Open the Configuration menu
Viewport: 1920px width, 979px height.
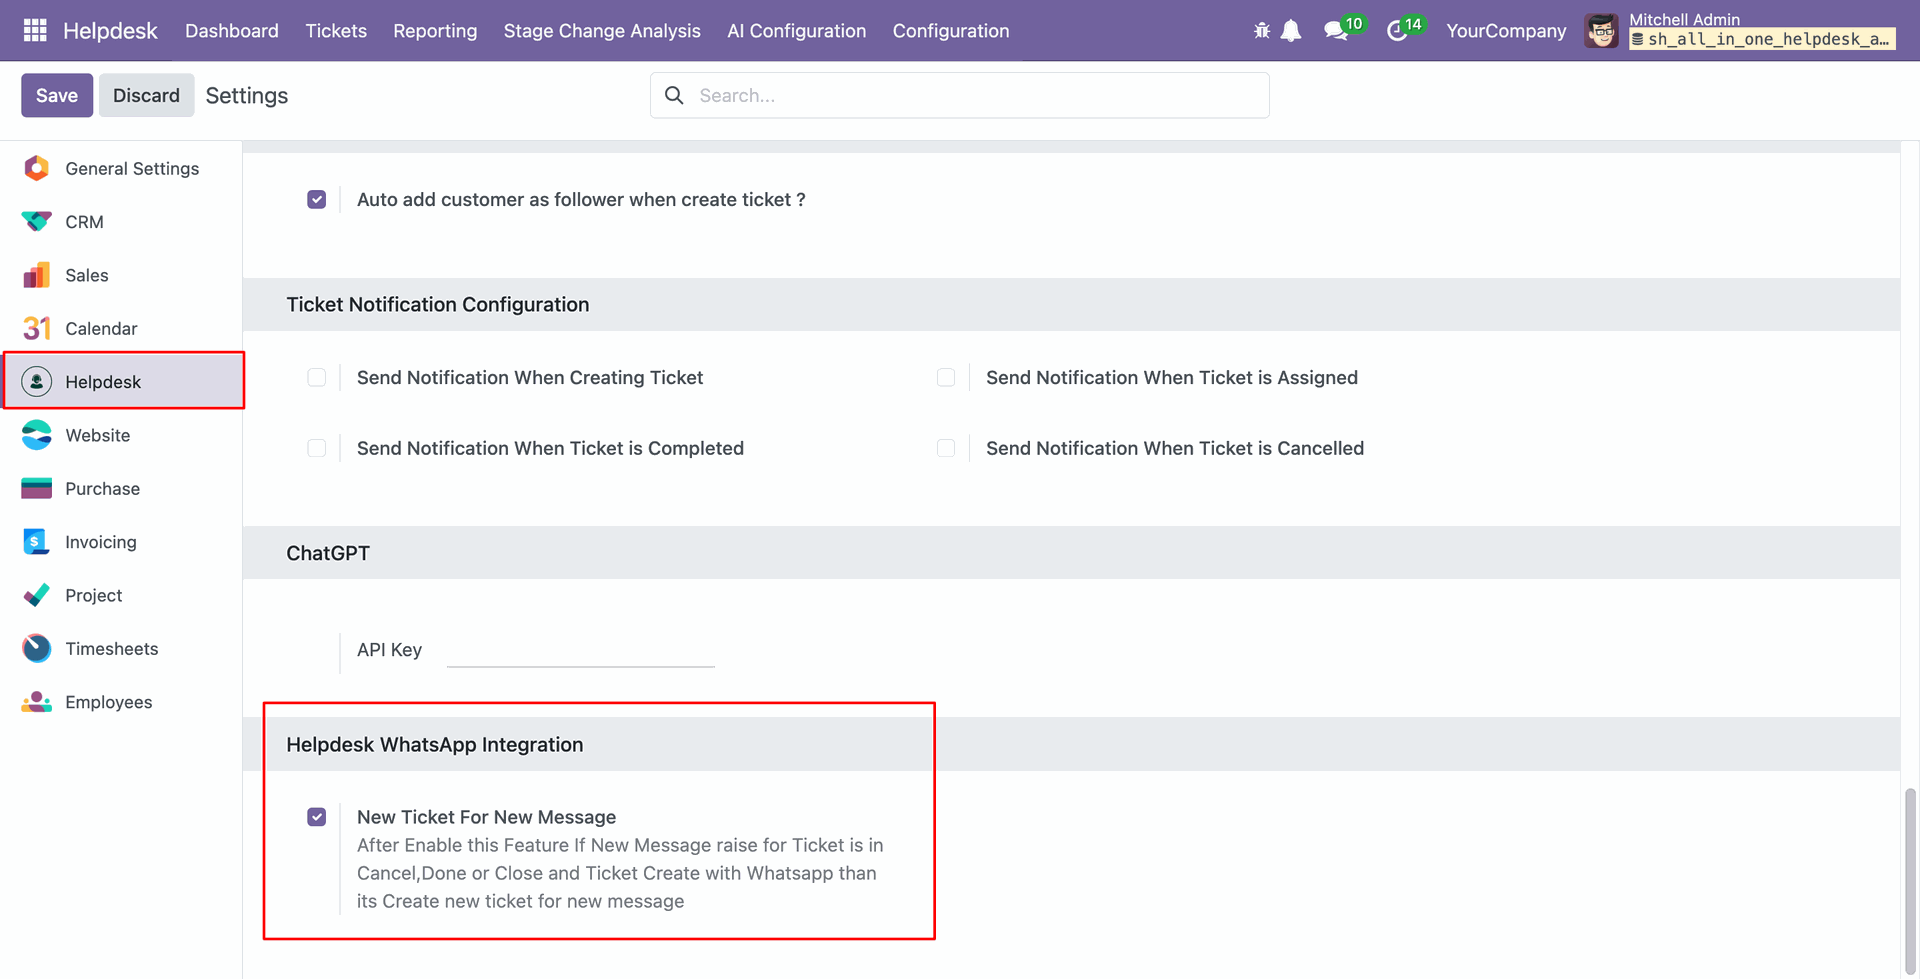coord(951,31)
